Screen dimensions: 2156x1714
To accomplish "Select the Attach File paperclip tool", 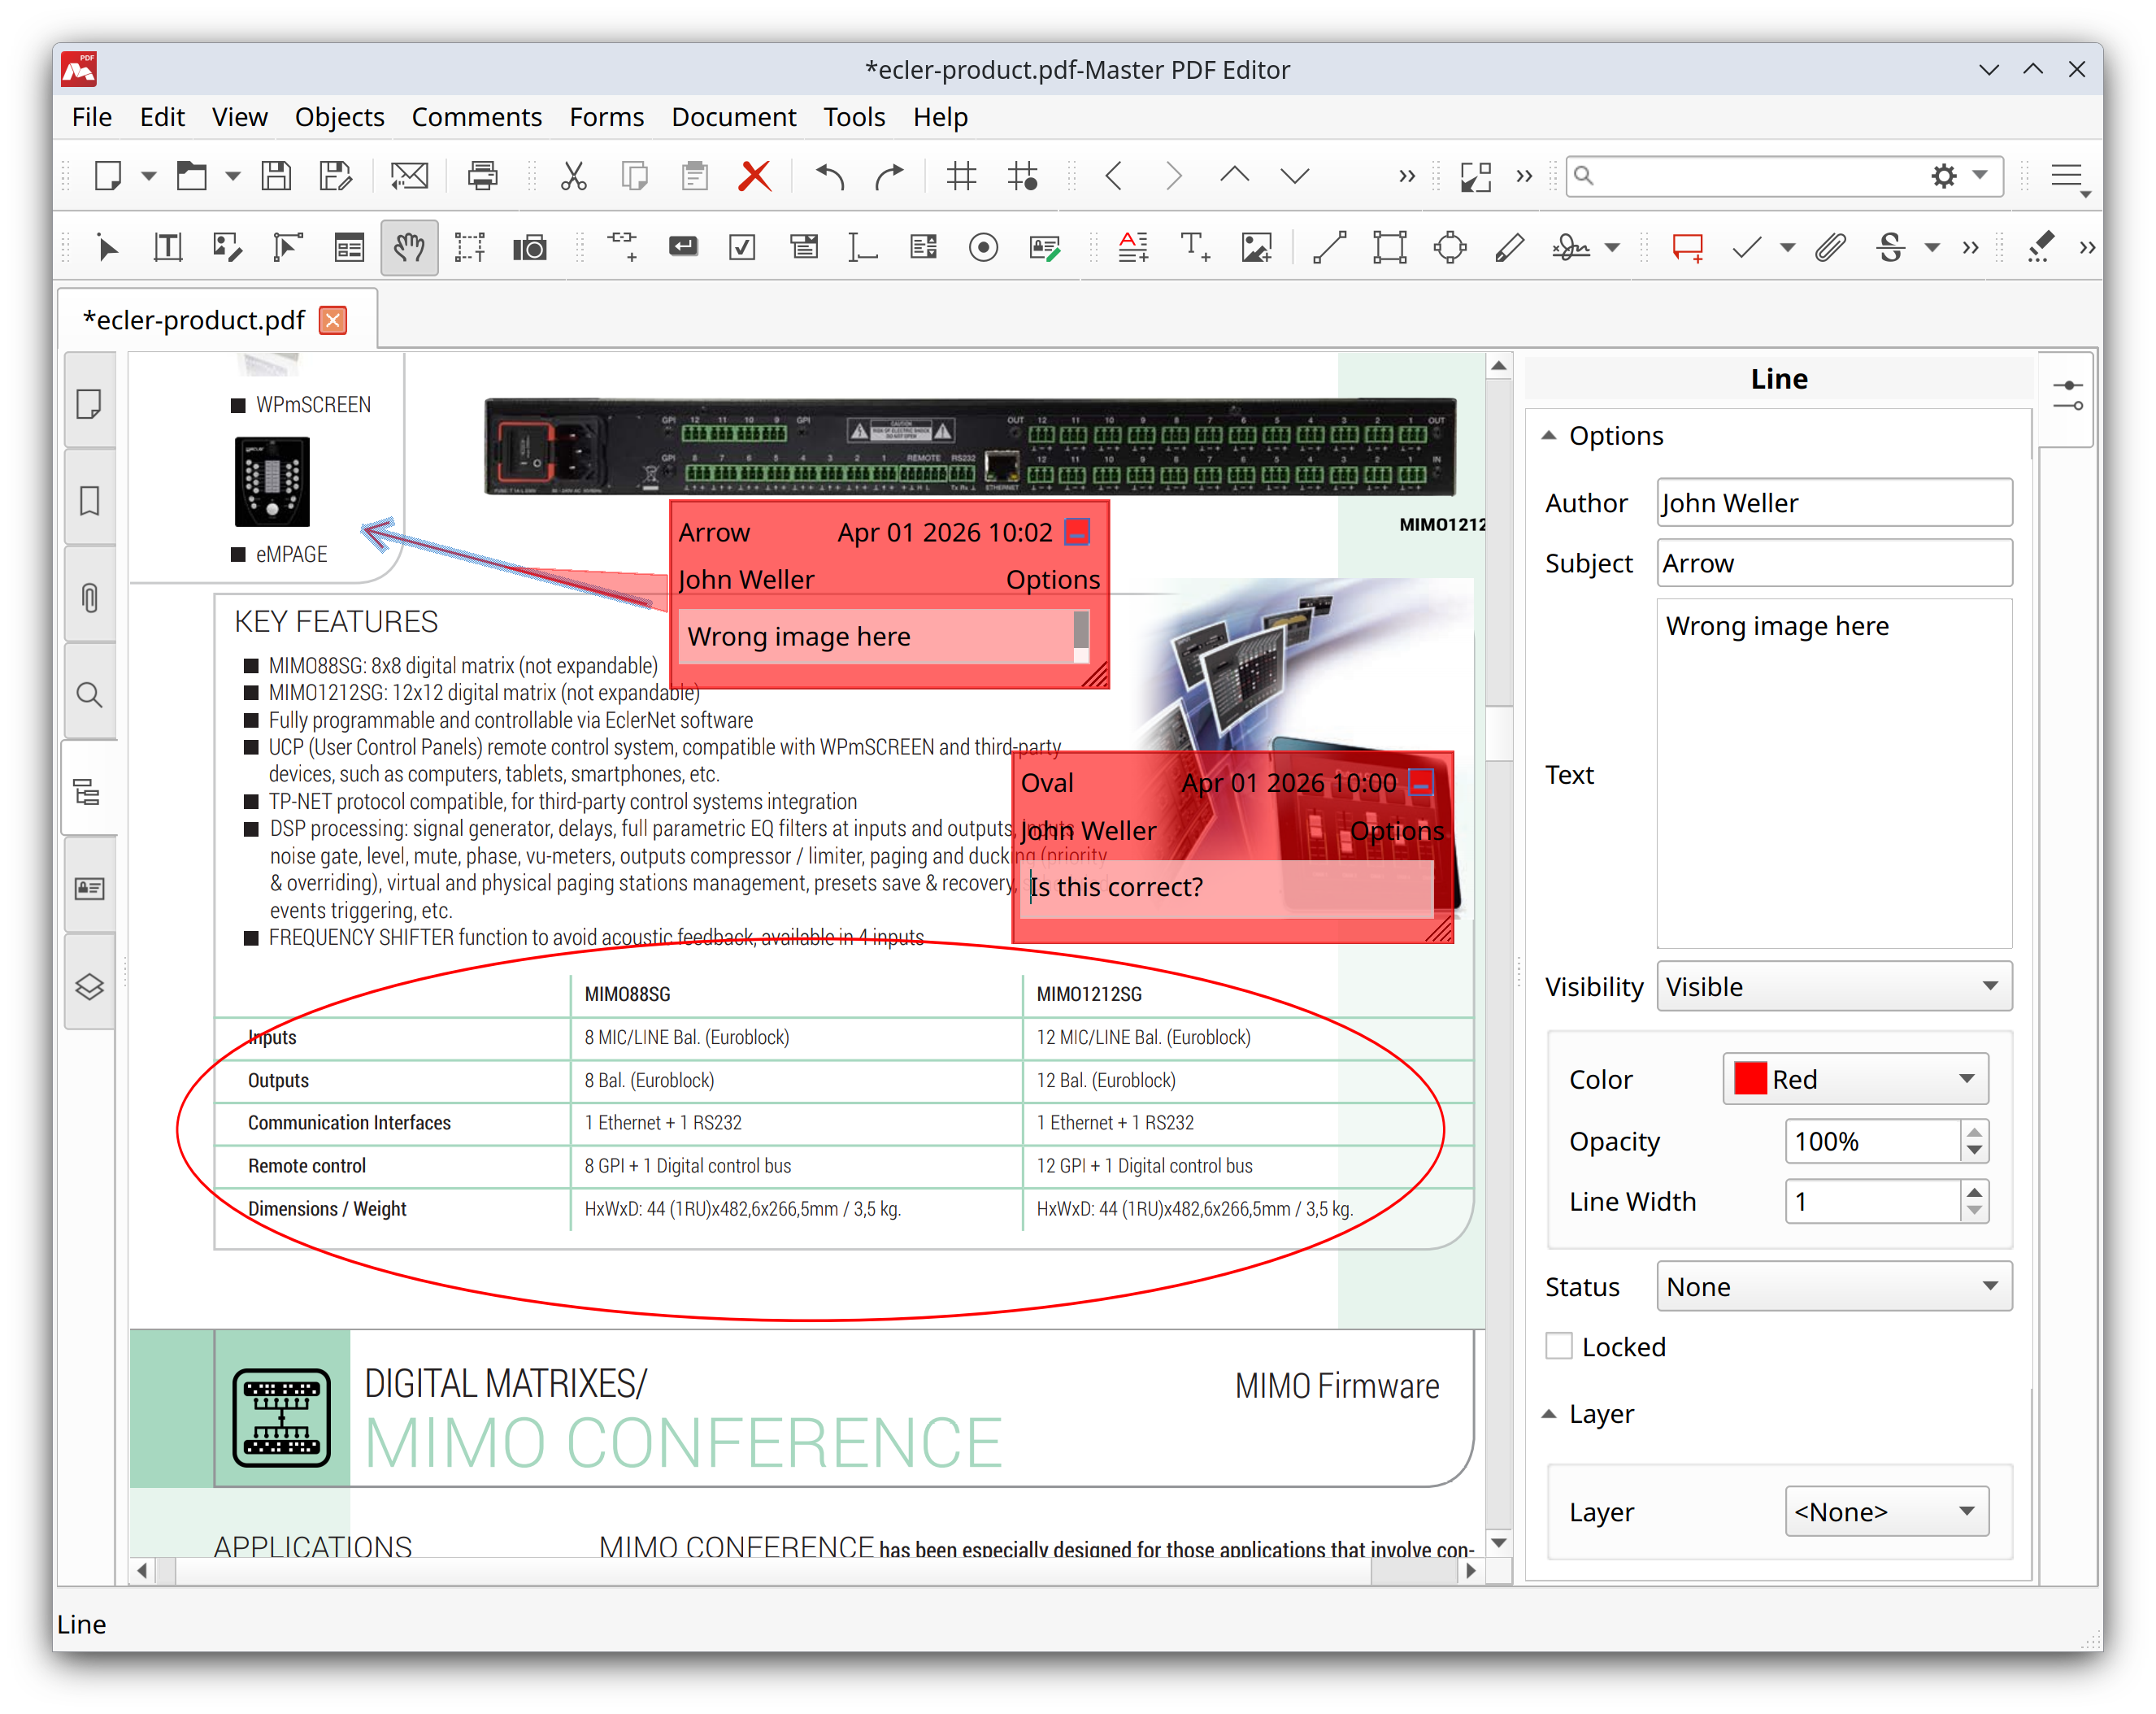I will [x=1830, y=246].
